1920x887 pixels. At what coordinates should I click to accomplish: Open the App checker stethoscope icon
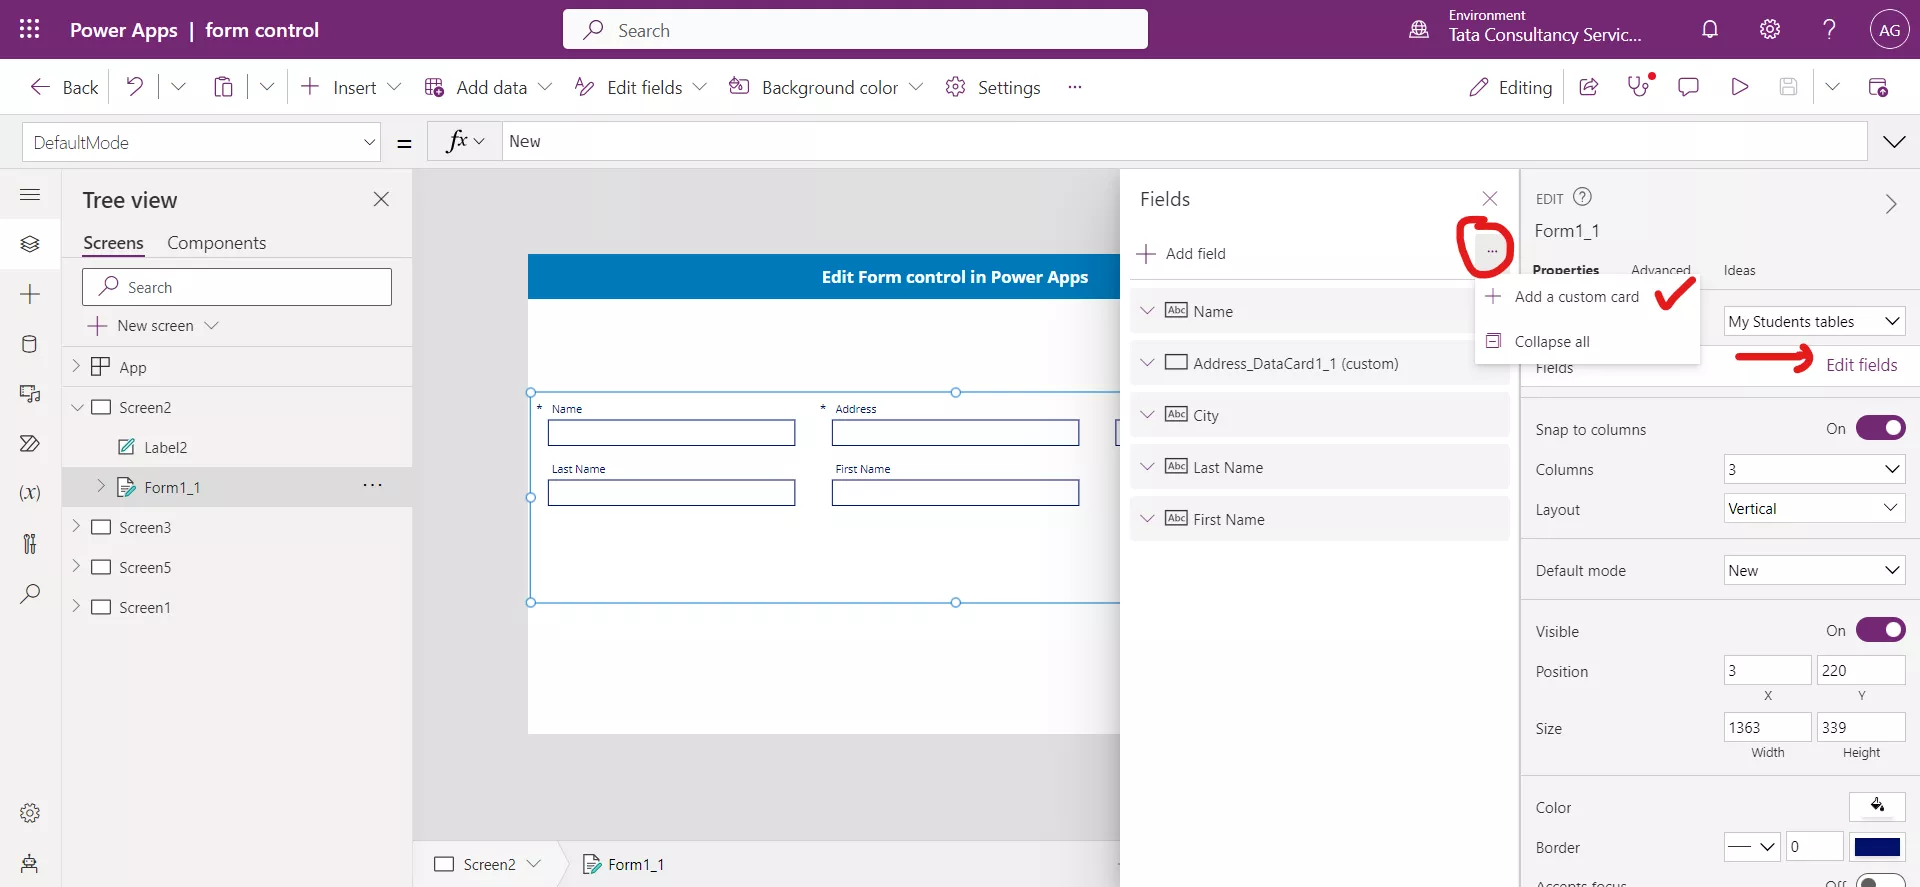click(1639, 87)
